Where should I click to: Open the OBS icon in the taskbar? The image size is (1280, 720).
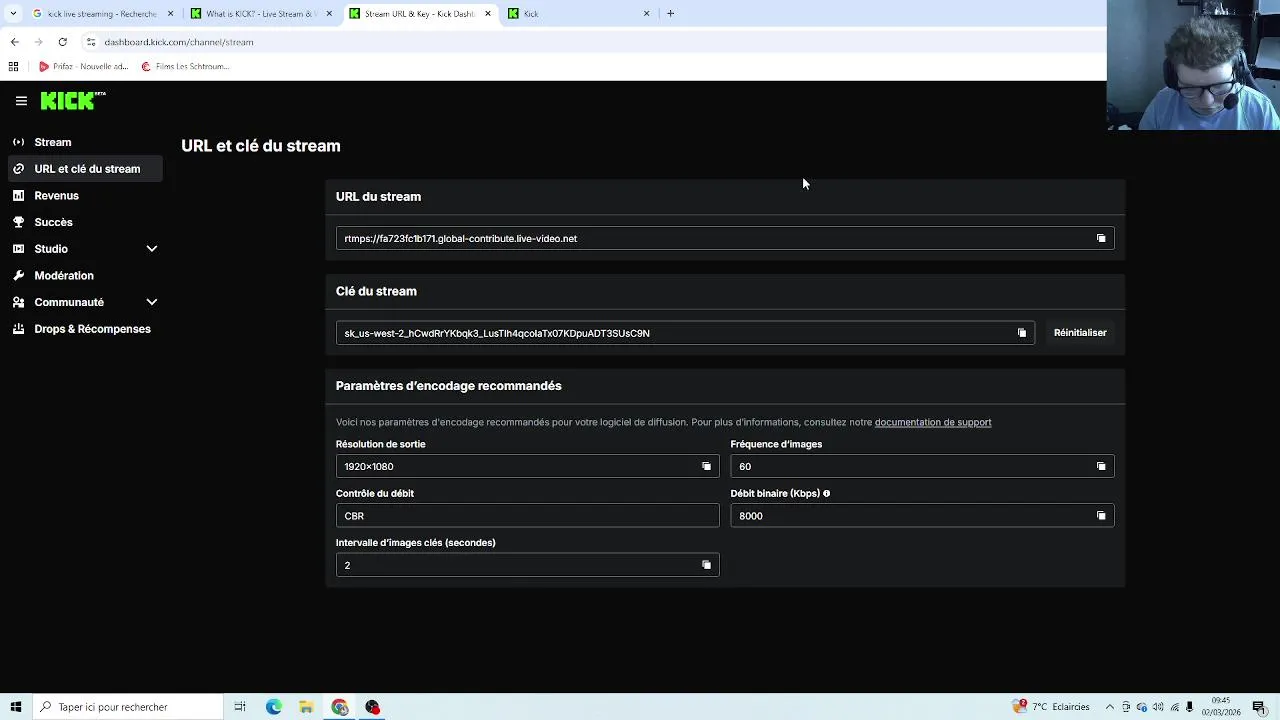point(373,707)
